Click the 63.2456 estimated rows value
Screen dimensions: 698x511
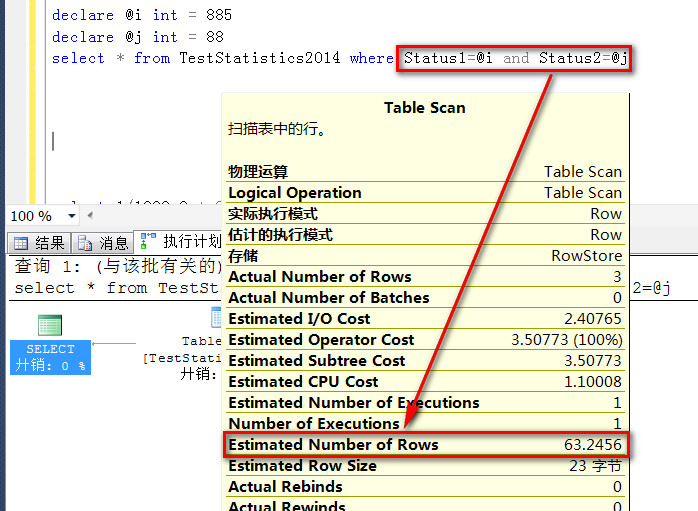[x=592, y=445]
